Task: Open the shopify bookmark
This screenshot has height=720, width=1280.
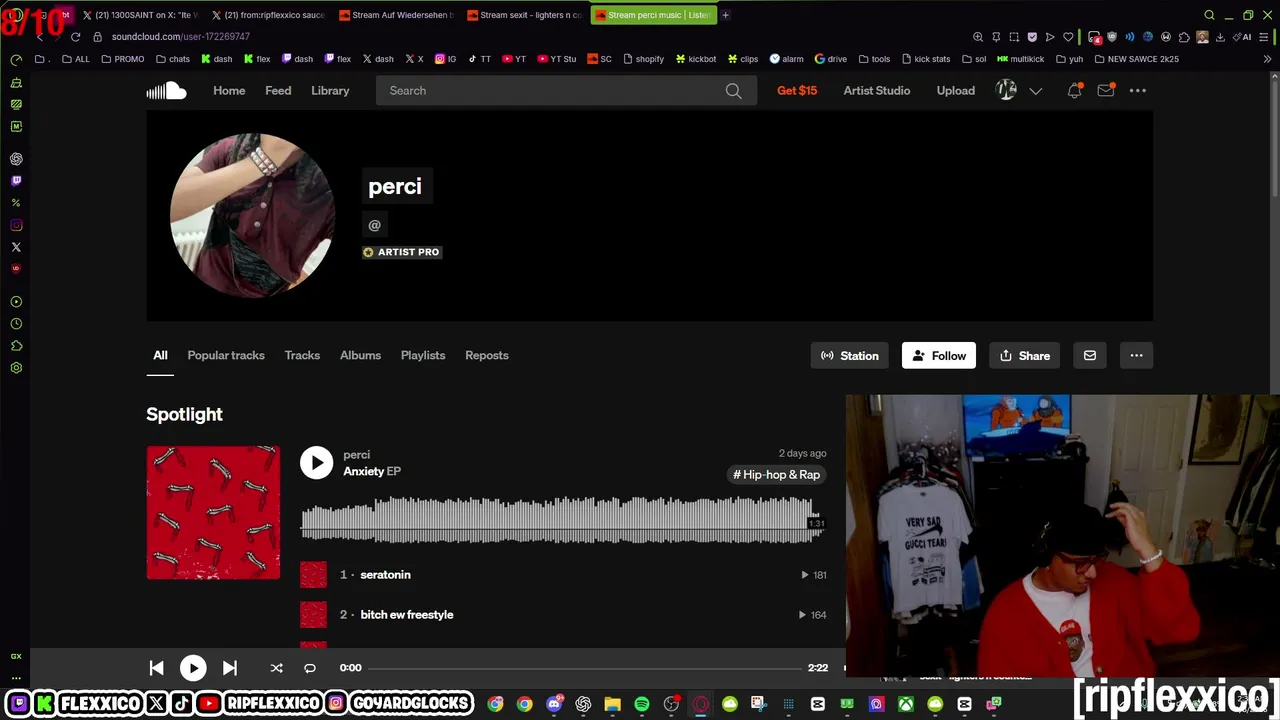Action: tap(642, 59)
